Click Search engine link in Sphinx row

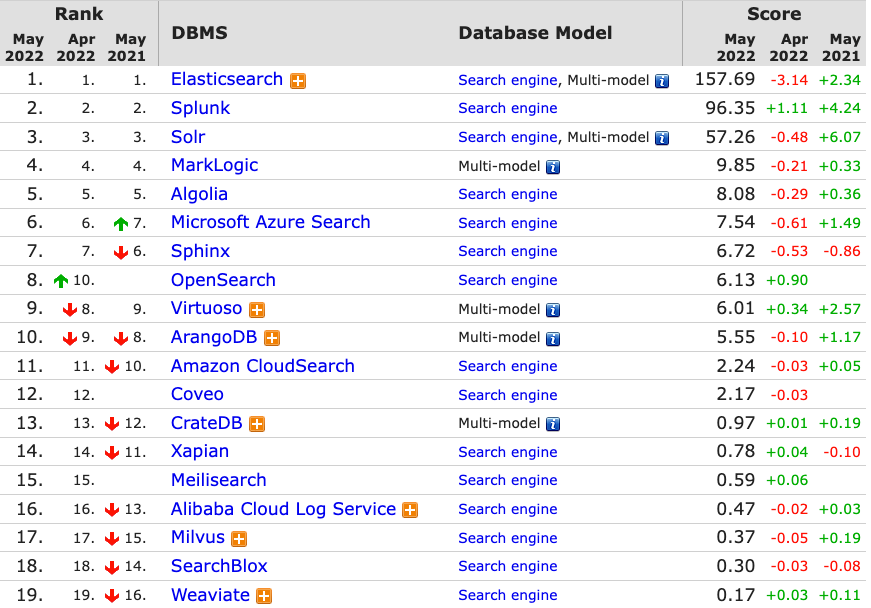[508, 252]
